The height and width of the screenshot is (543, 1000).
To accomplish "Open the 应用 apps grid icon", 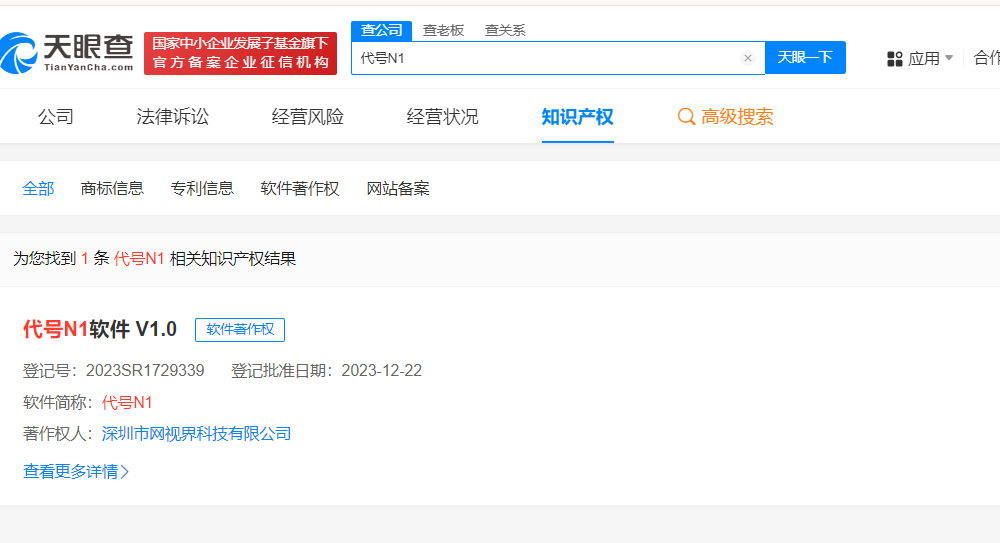I will (x=895, y=59).
